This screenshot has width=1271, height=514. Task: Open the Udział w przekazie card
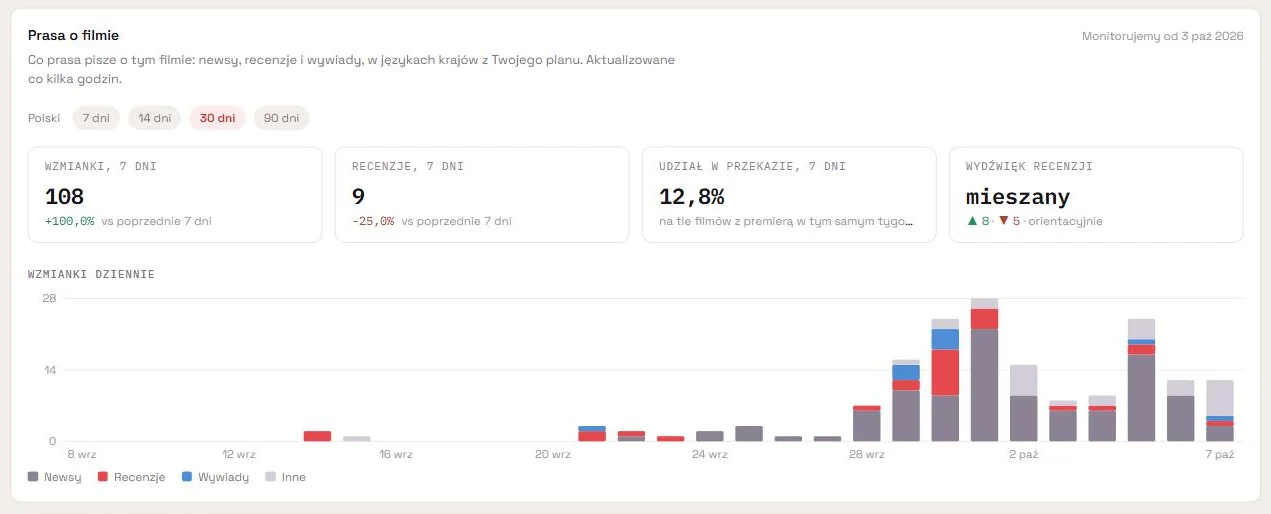tap(789, 195)
